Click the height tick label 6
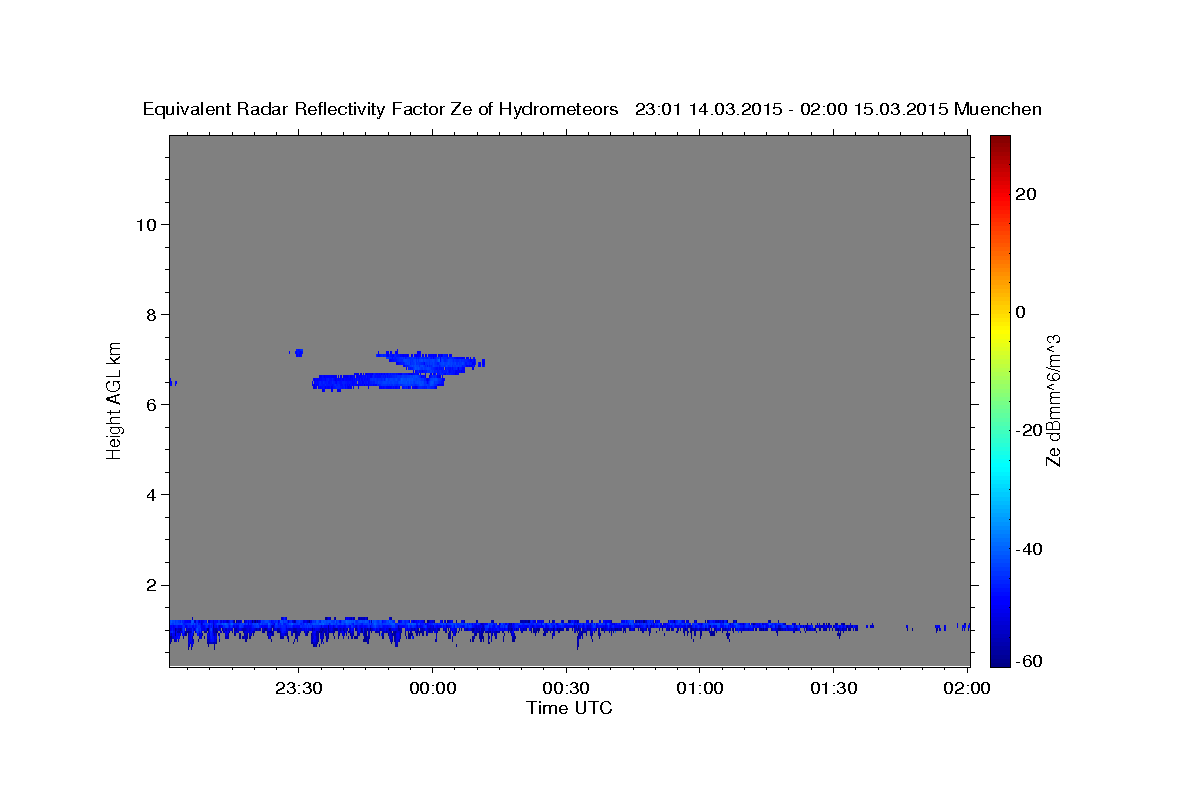 pyautogui.click(x=149, y=404)
